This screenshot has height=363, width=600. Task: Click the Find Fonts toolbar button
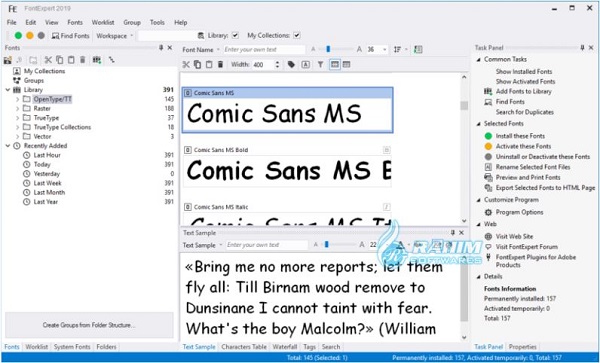[70, 36]
